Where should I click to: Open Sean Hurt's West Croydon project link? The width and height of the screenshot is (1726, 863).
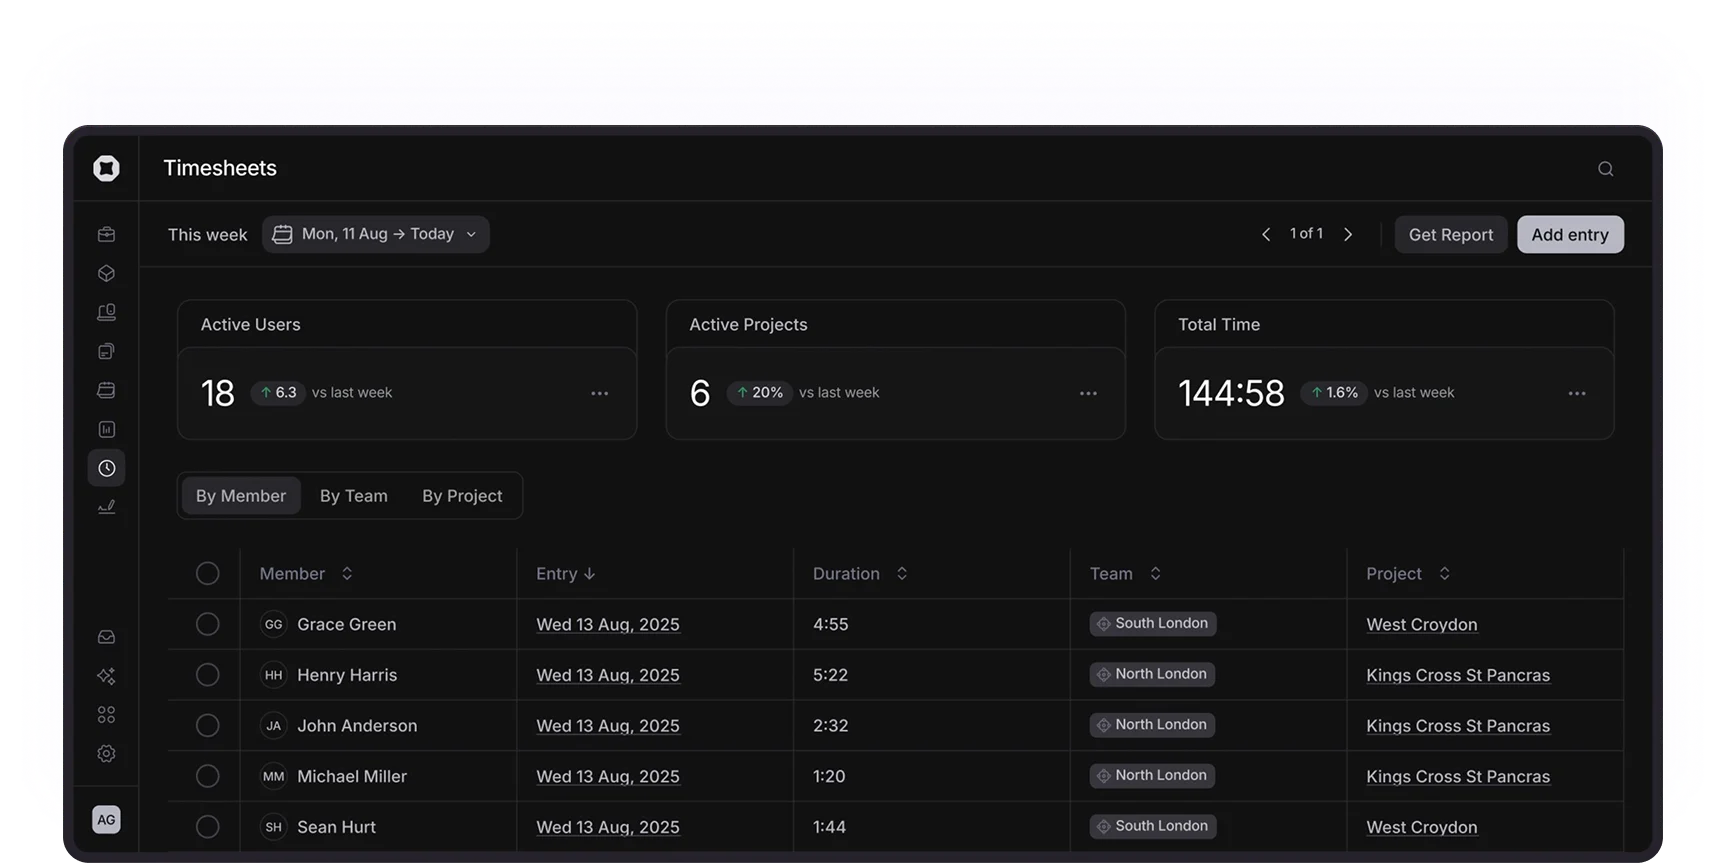point(1422,827)
